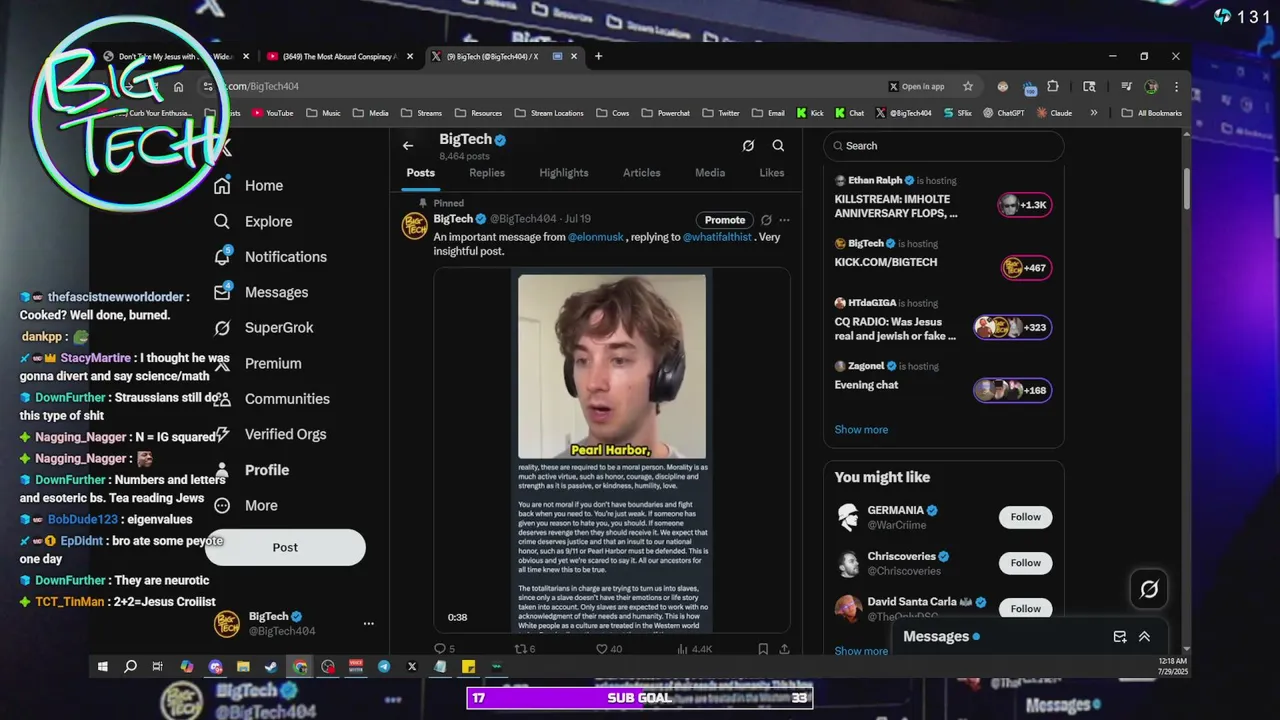Open Kick bookmark in bookmarks bar
This screenshot has width=1280, height=720.
click(x=810, y=113)
